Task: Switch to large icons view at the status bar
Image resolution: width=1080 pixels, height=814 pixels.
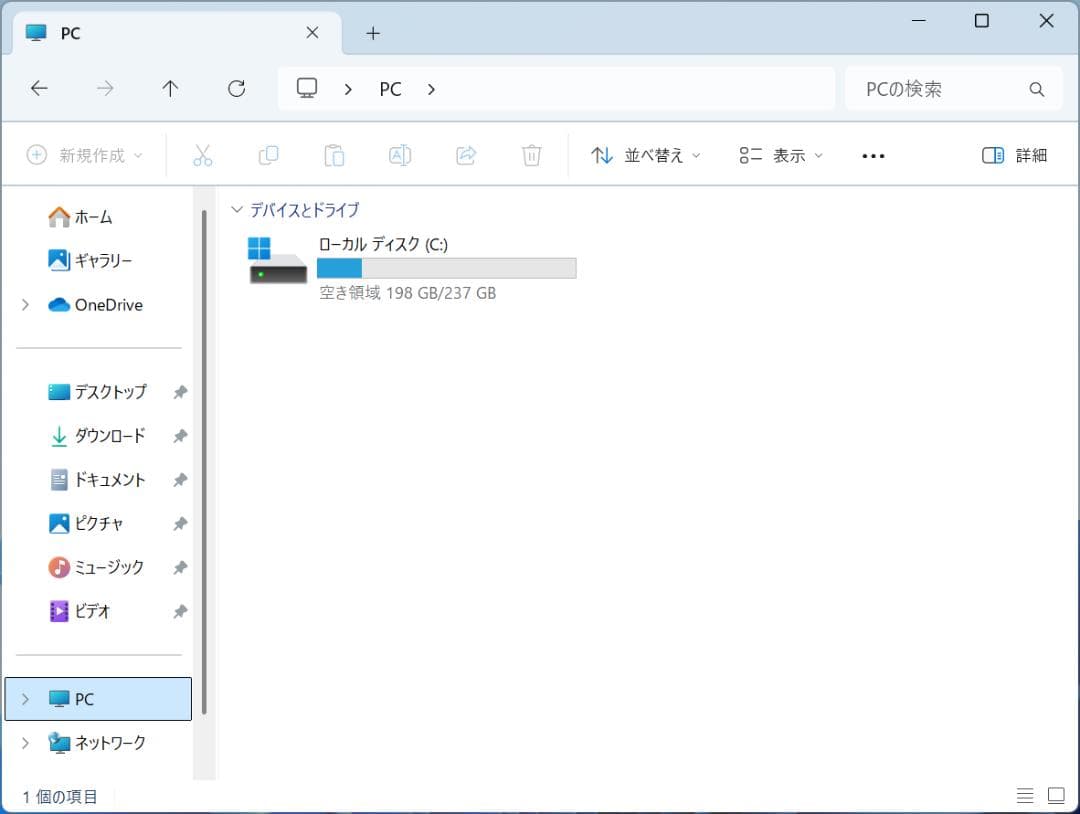Action: point(1055,796)
